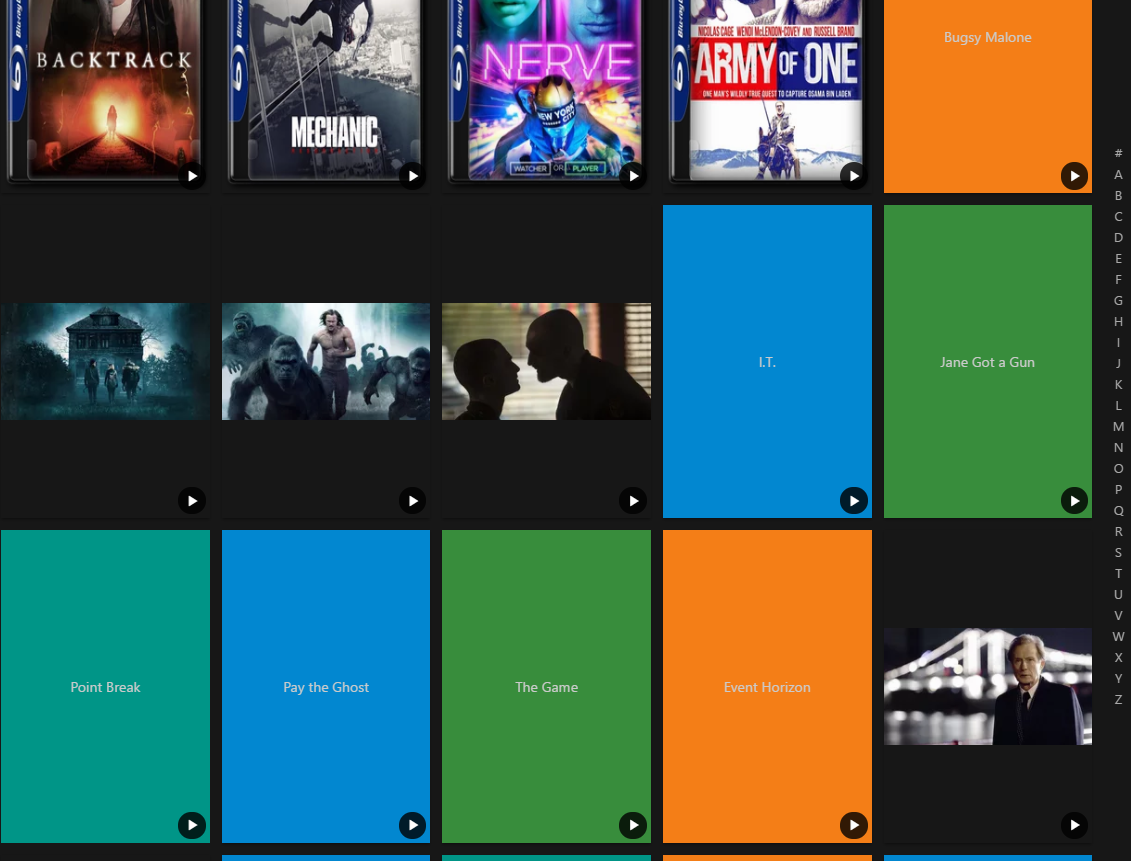Viewport: 1131px width, 861px height.
Task: Jump to letter I in alphabet index
Action: [1118, 343]
